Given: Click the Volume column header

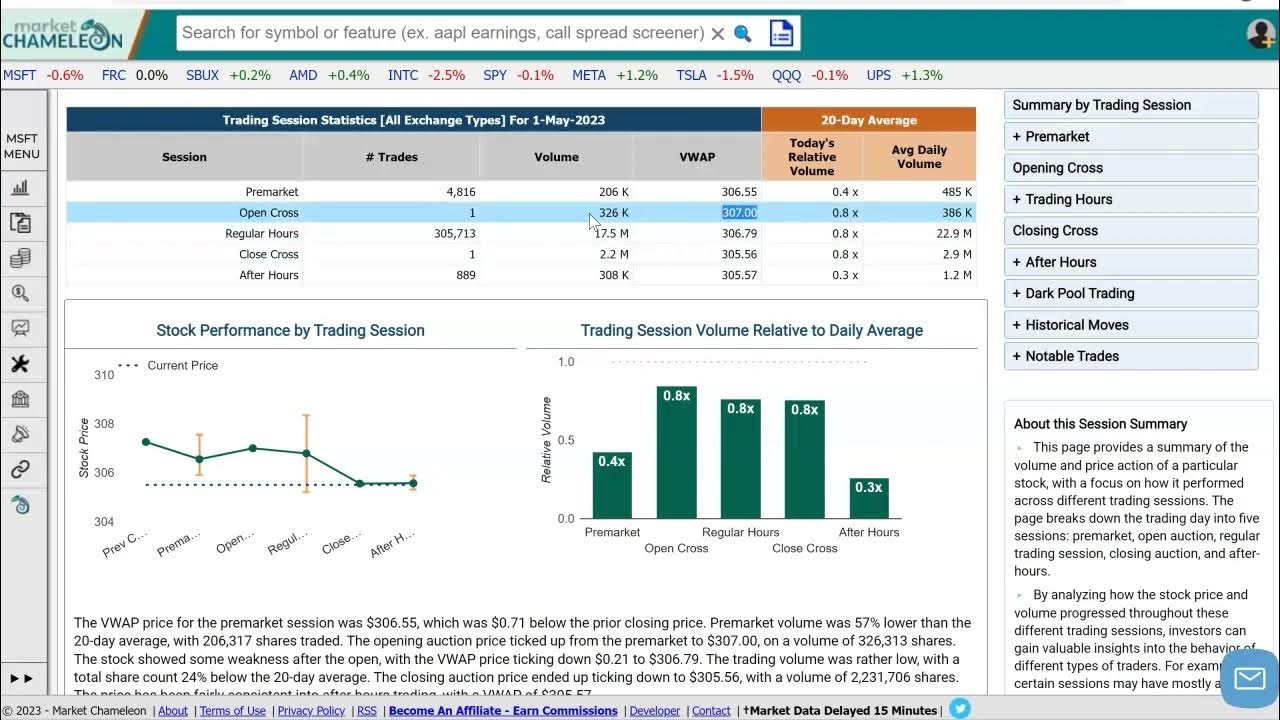Looking at the screenshot, I should click(x=556, y=157).
